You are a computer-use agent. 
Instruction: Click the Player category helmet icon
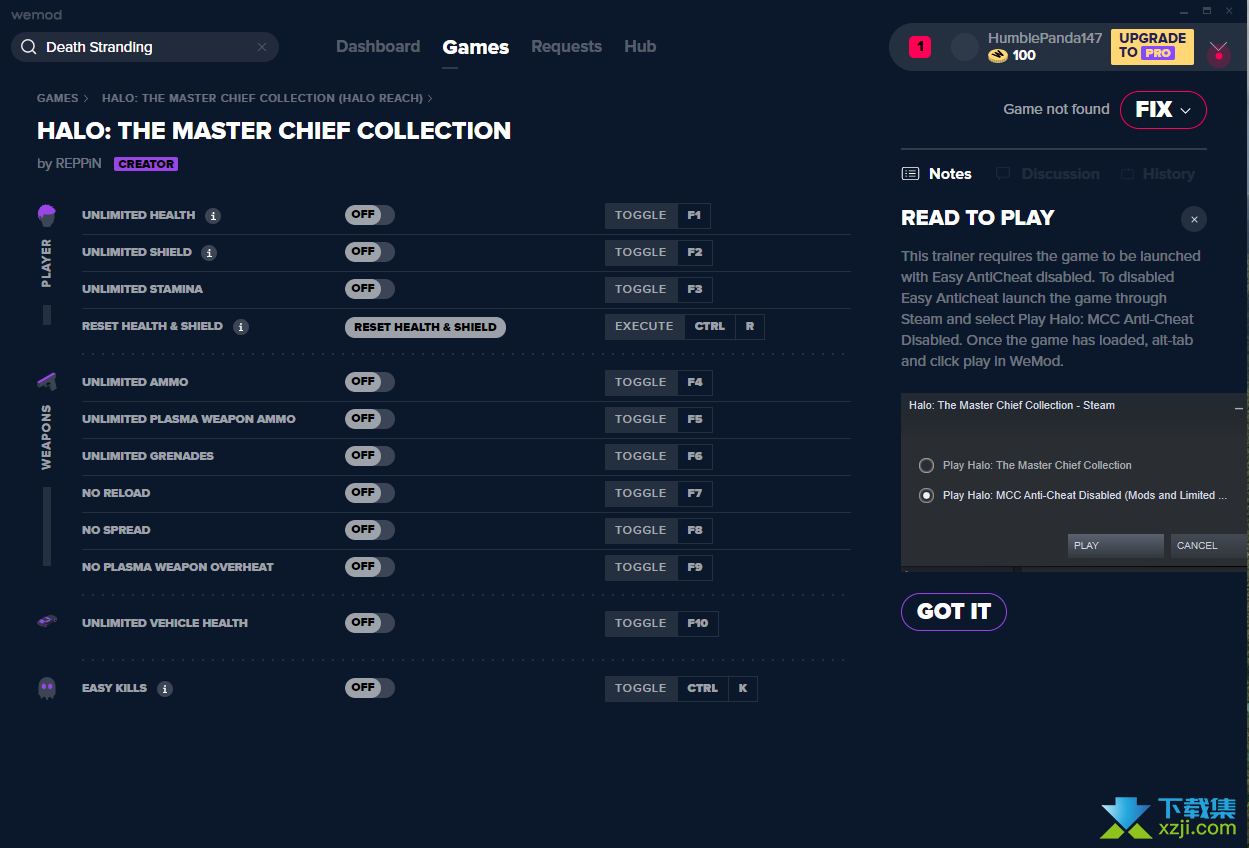tap(46, 215)
